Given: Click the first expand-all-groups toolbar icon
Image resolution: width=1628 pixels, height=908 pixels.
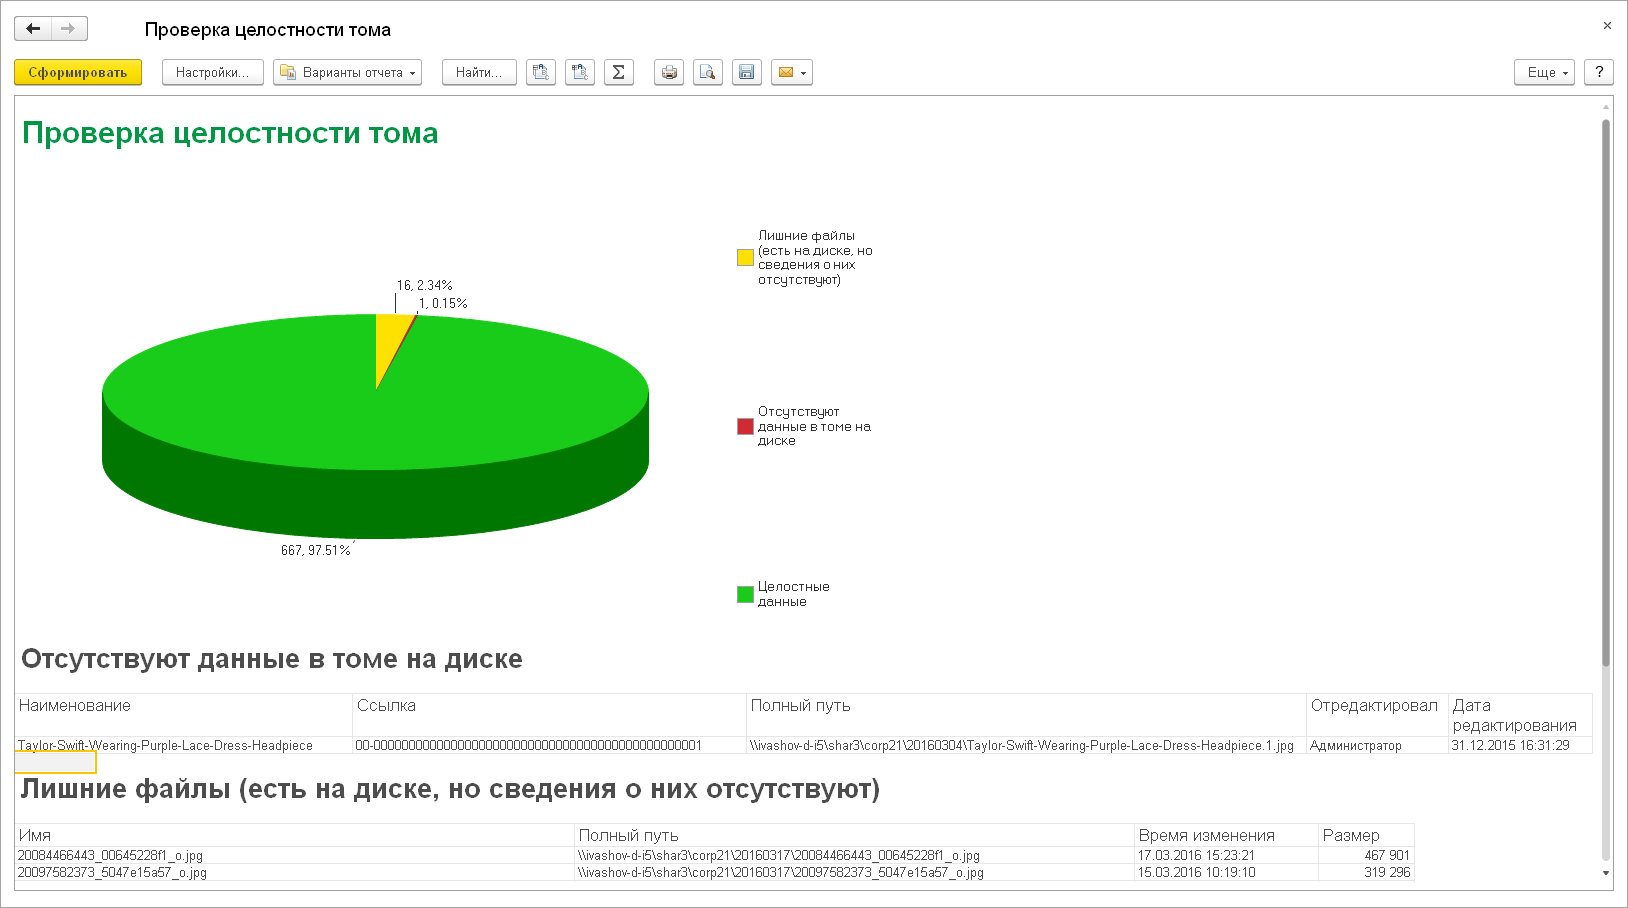Looking at the screenshot, I should (x=541, y=72).
